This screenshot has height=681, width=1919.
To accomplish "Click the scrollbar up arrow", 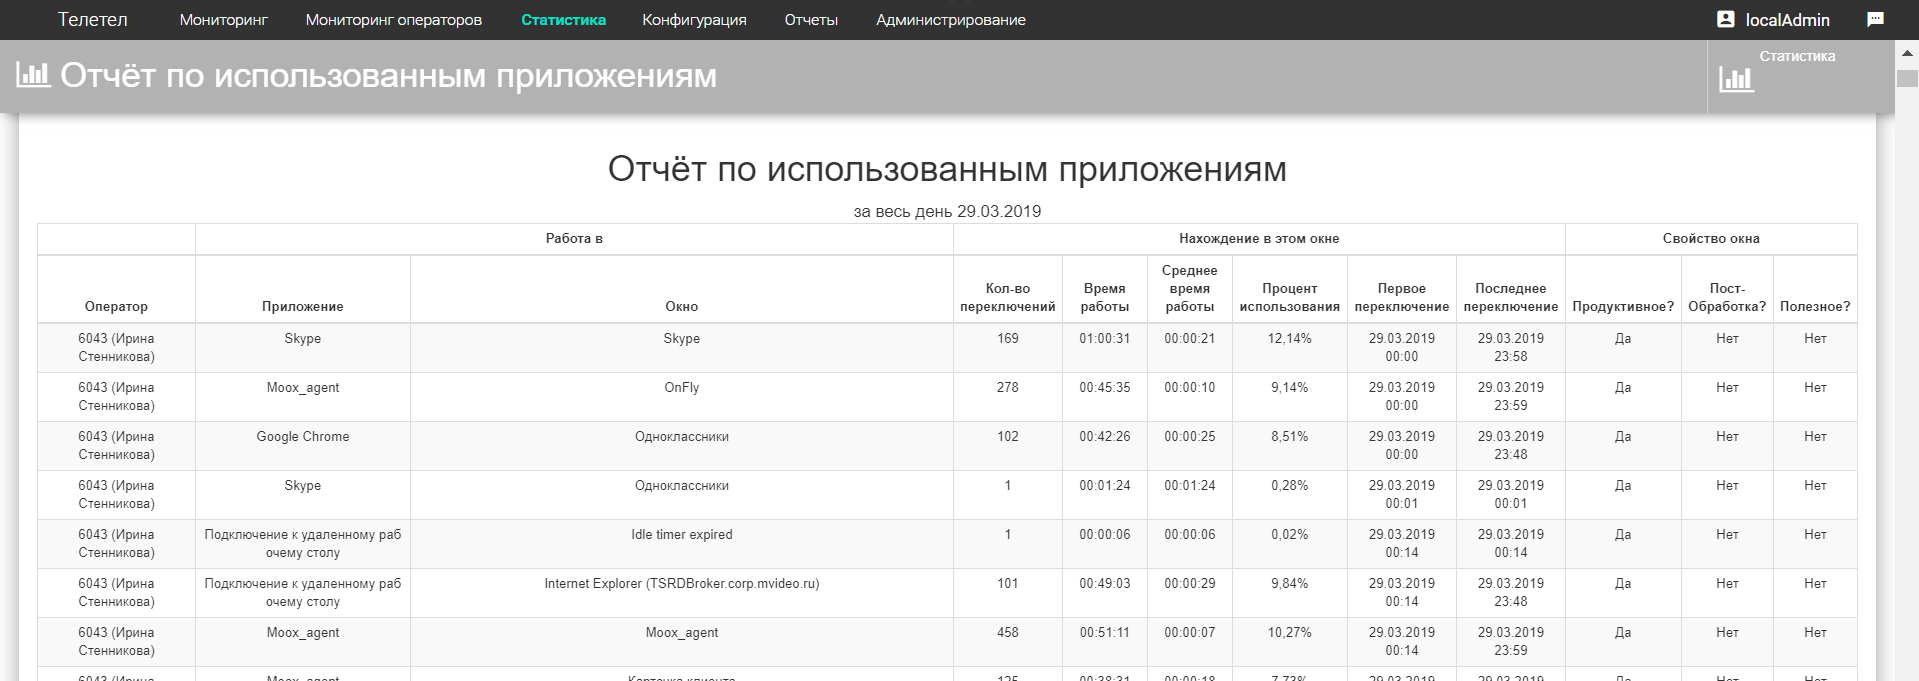I will 1908,52.
